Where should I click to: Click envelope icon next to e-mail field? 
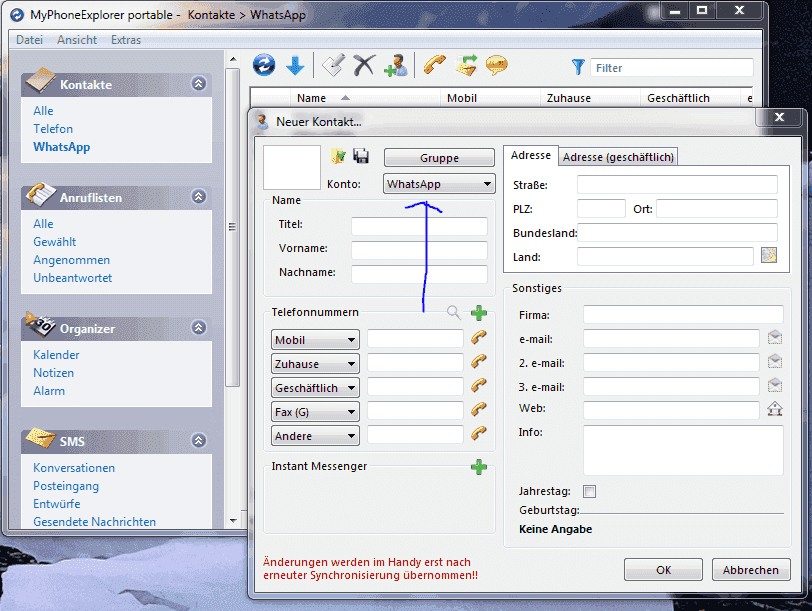click(x=775, y=338)
